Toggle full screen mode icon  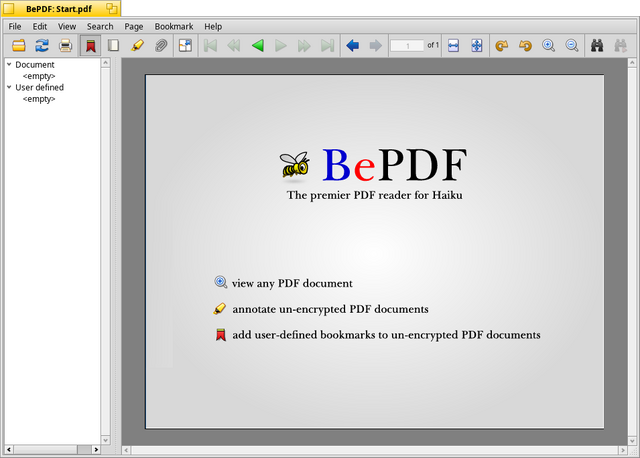pyautogui.click(x=185, y=45)
